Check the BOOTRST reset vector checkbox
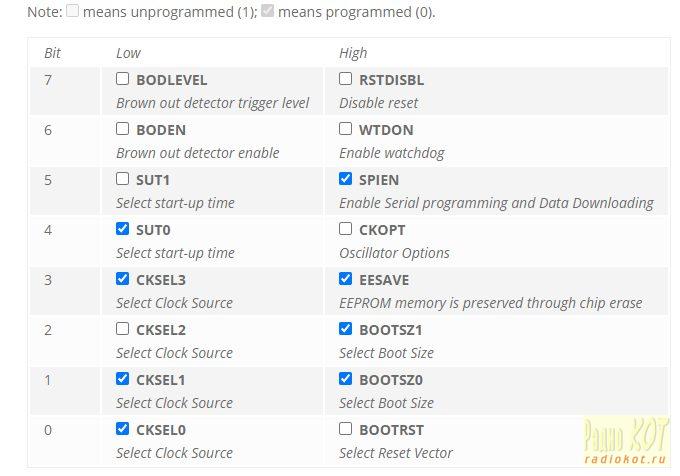This screenshot has height=476, width=680. click(345, 429)
